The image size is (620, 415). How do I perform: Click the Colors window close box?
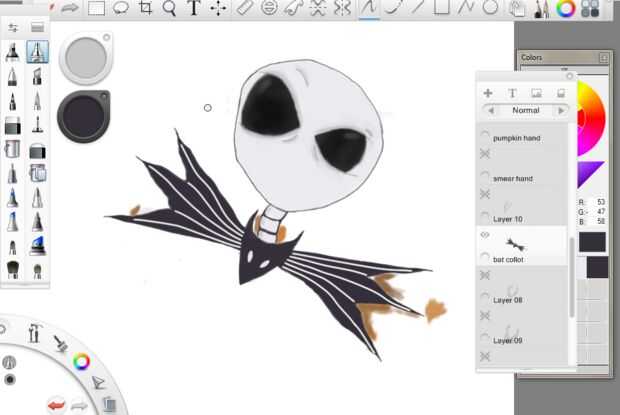click(604, 58)
